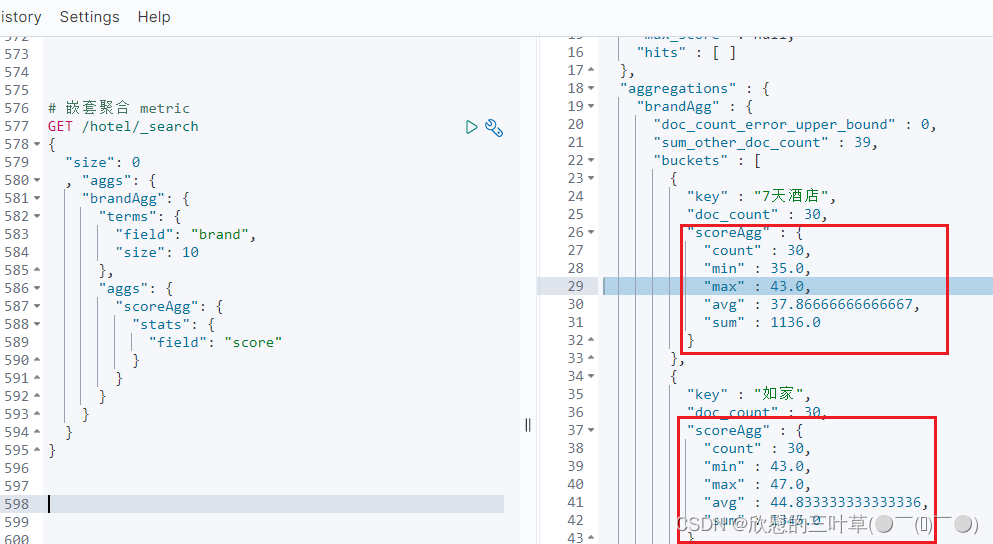
Task: Click '"doc_count_error_upper_bound" : 0' line
Action: 795,125
